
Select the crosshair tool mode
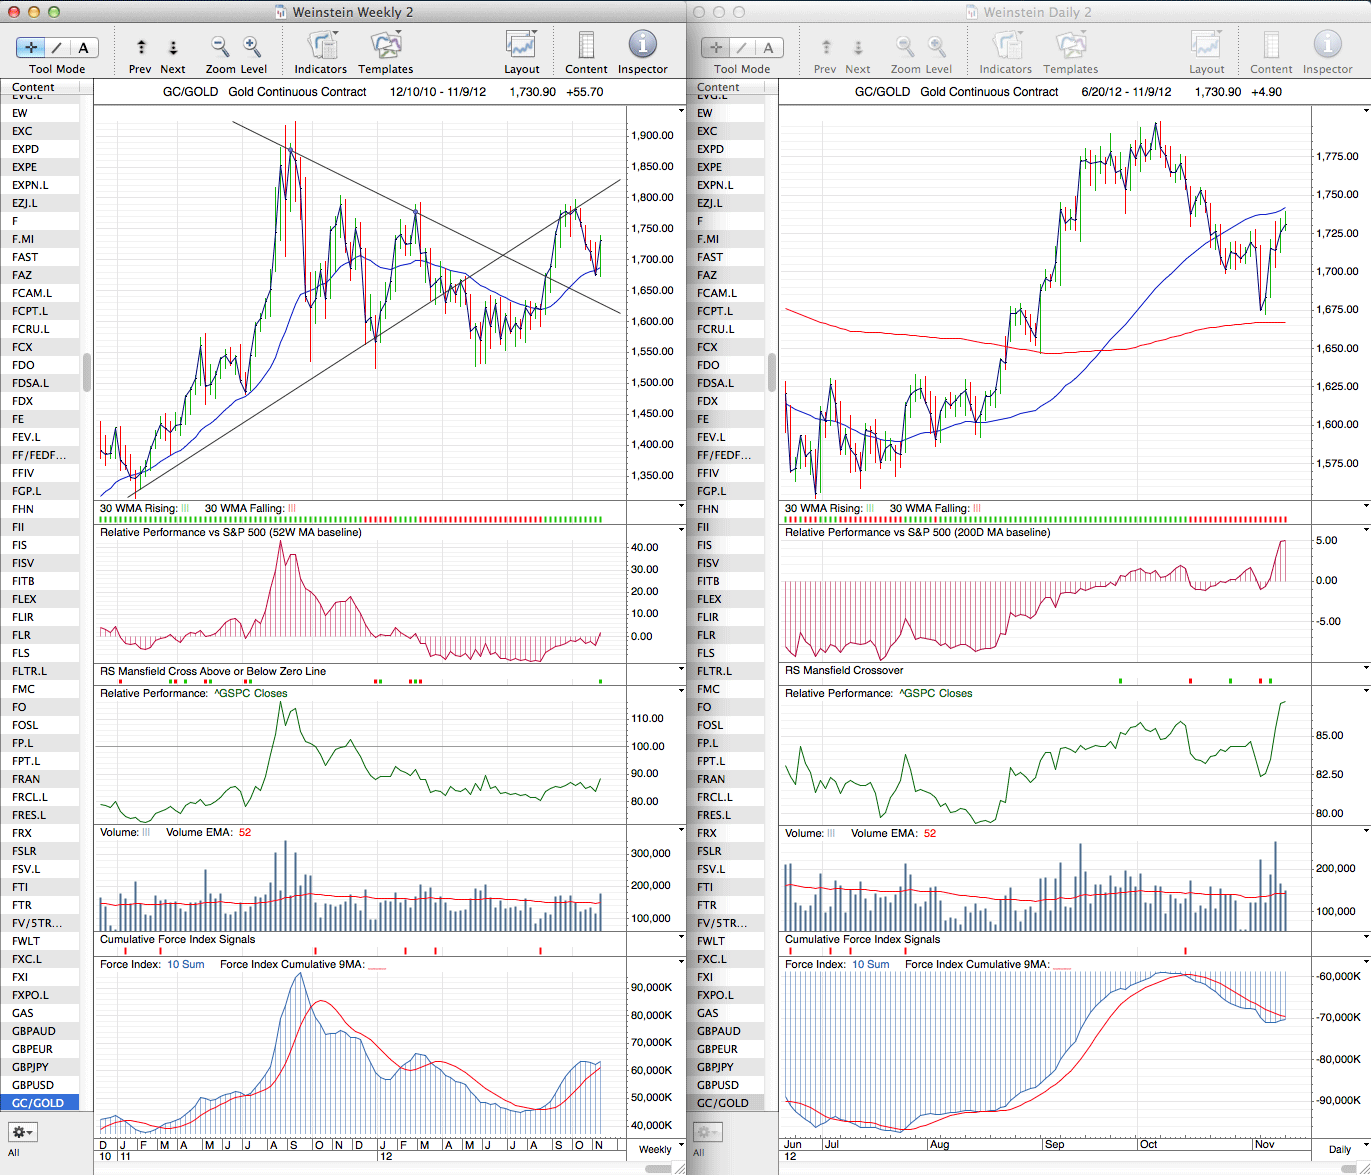(31, 47)
